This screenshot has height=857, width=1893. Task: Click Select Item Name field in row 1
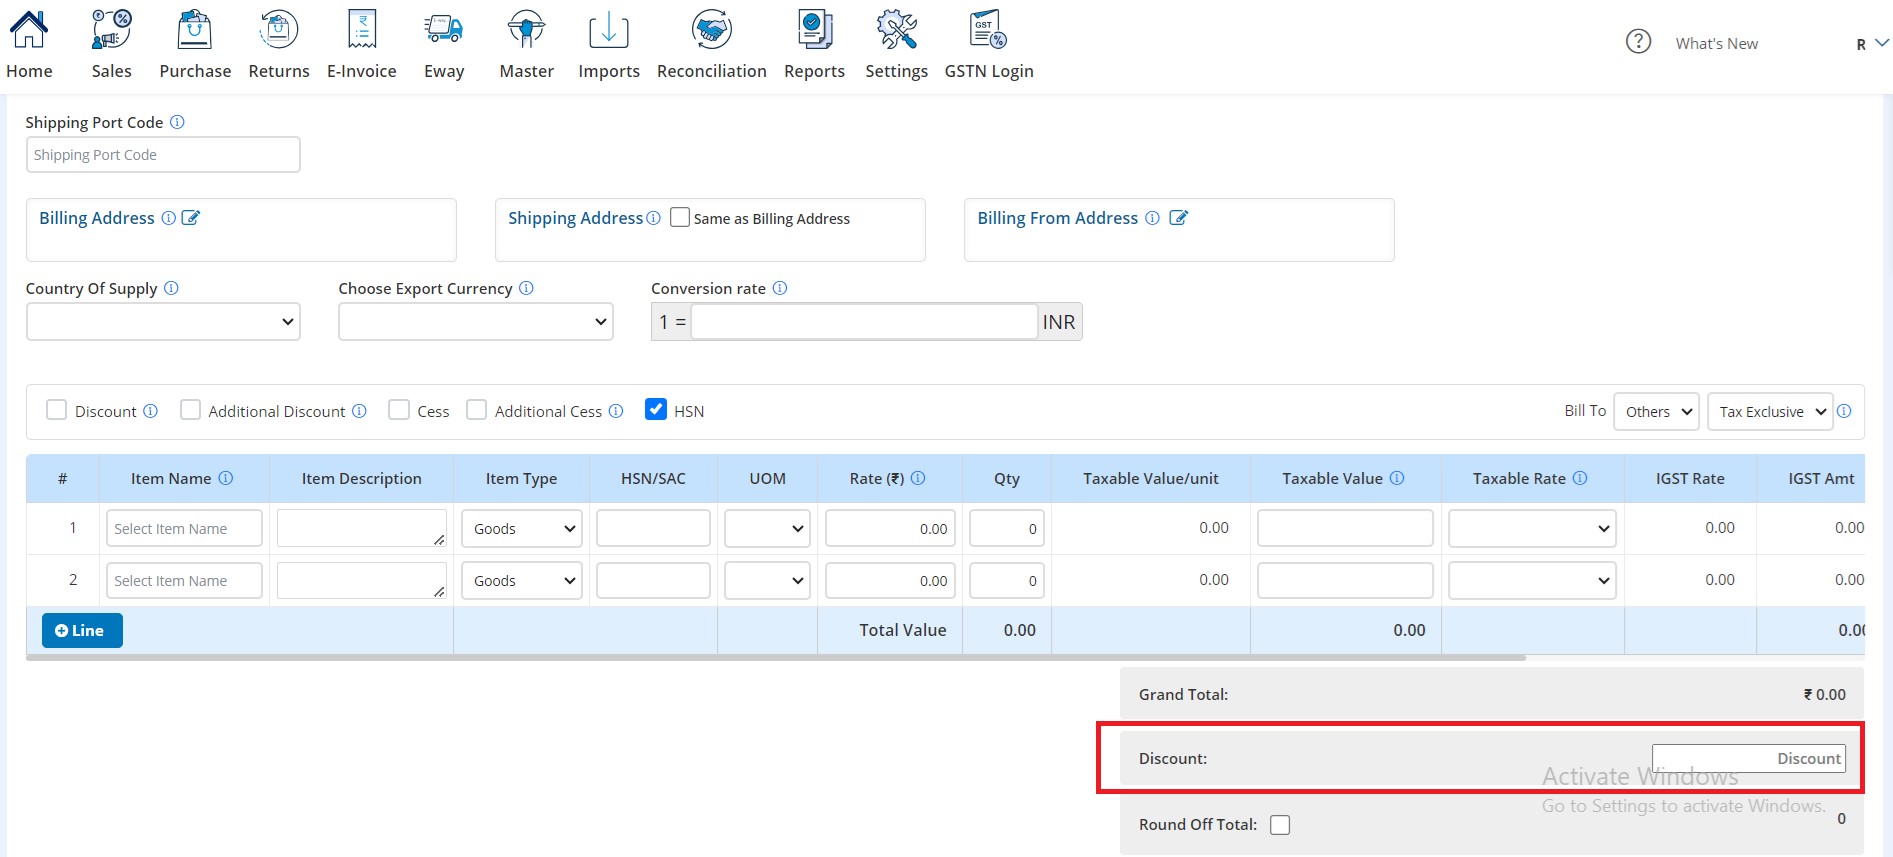tap(184, 528)
